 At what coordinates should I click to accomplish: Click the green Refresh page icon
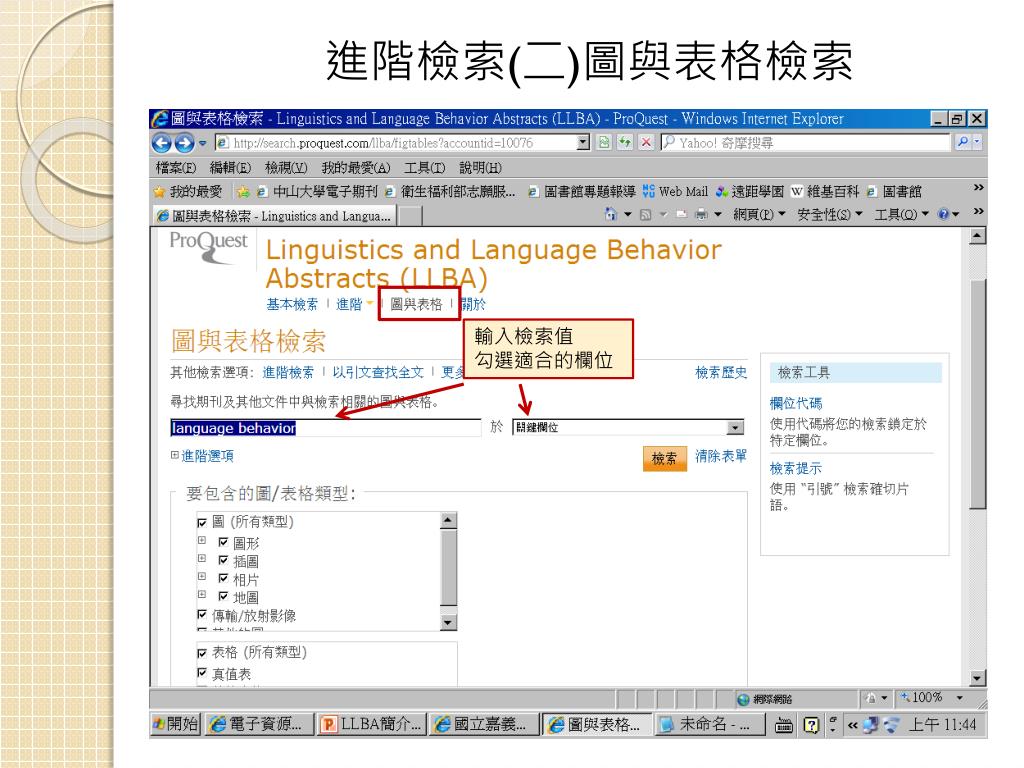626,142
